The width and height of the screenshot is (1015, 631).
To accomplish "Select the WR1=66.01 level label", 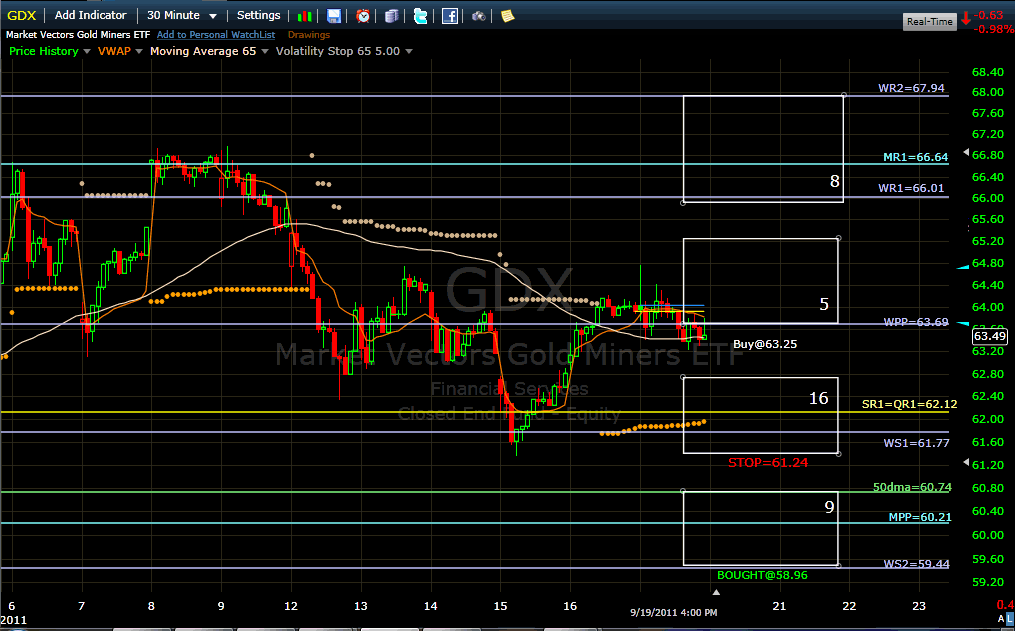I will click(911, 188).
